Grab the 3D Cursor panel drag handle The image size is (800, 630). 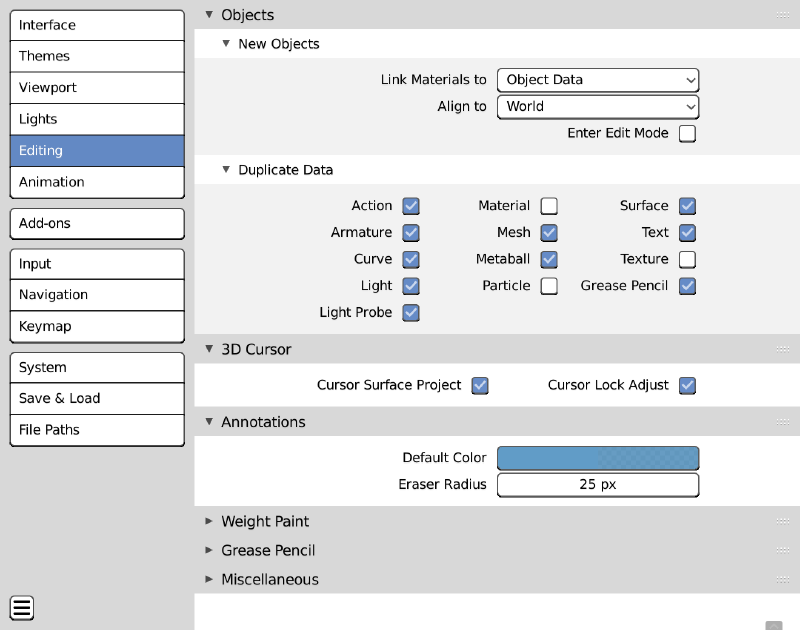[783, 349]
